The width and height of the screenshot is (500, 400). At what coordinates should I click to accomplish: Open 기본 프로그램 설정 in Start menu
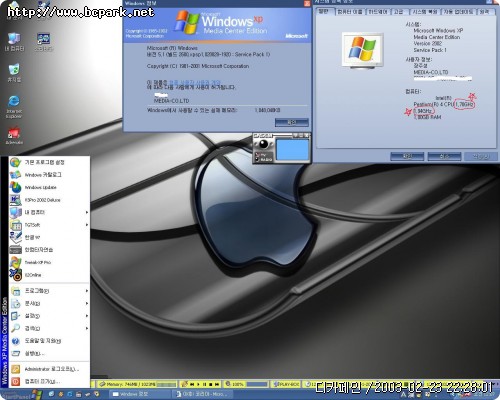click(x=49, y=162)
